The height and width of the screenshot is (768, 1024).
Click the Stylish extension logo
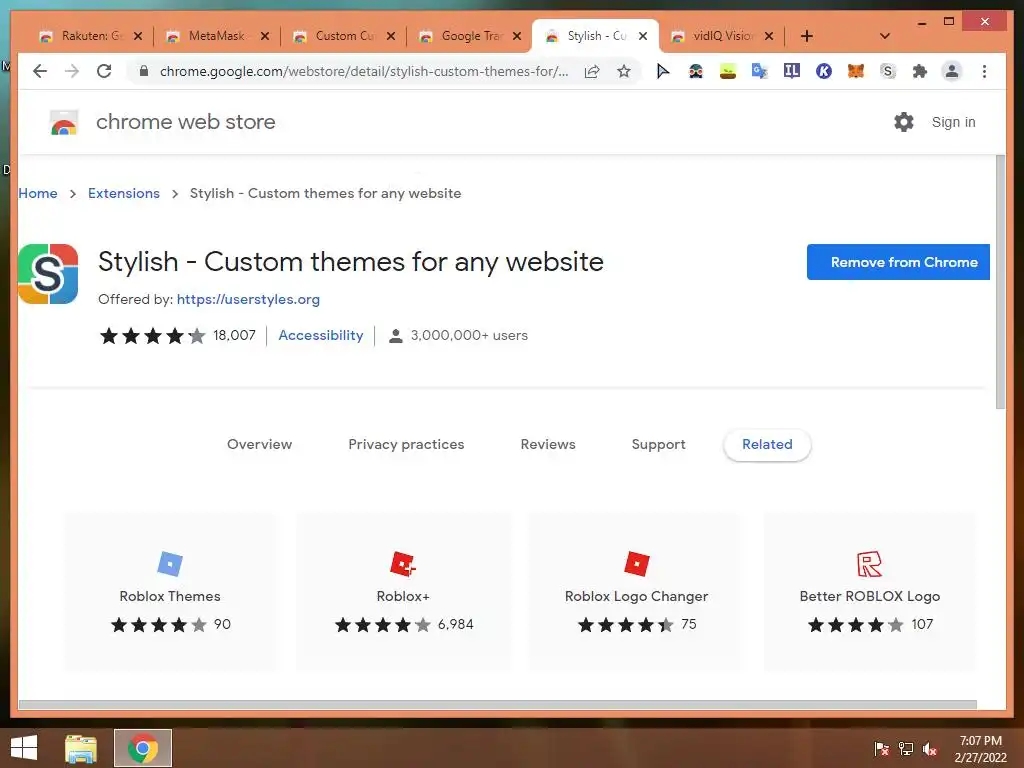point(48,274)
